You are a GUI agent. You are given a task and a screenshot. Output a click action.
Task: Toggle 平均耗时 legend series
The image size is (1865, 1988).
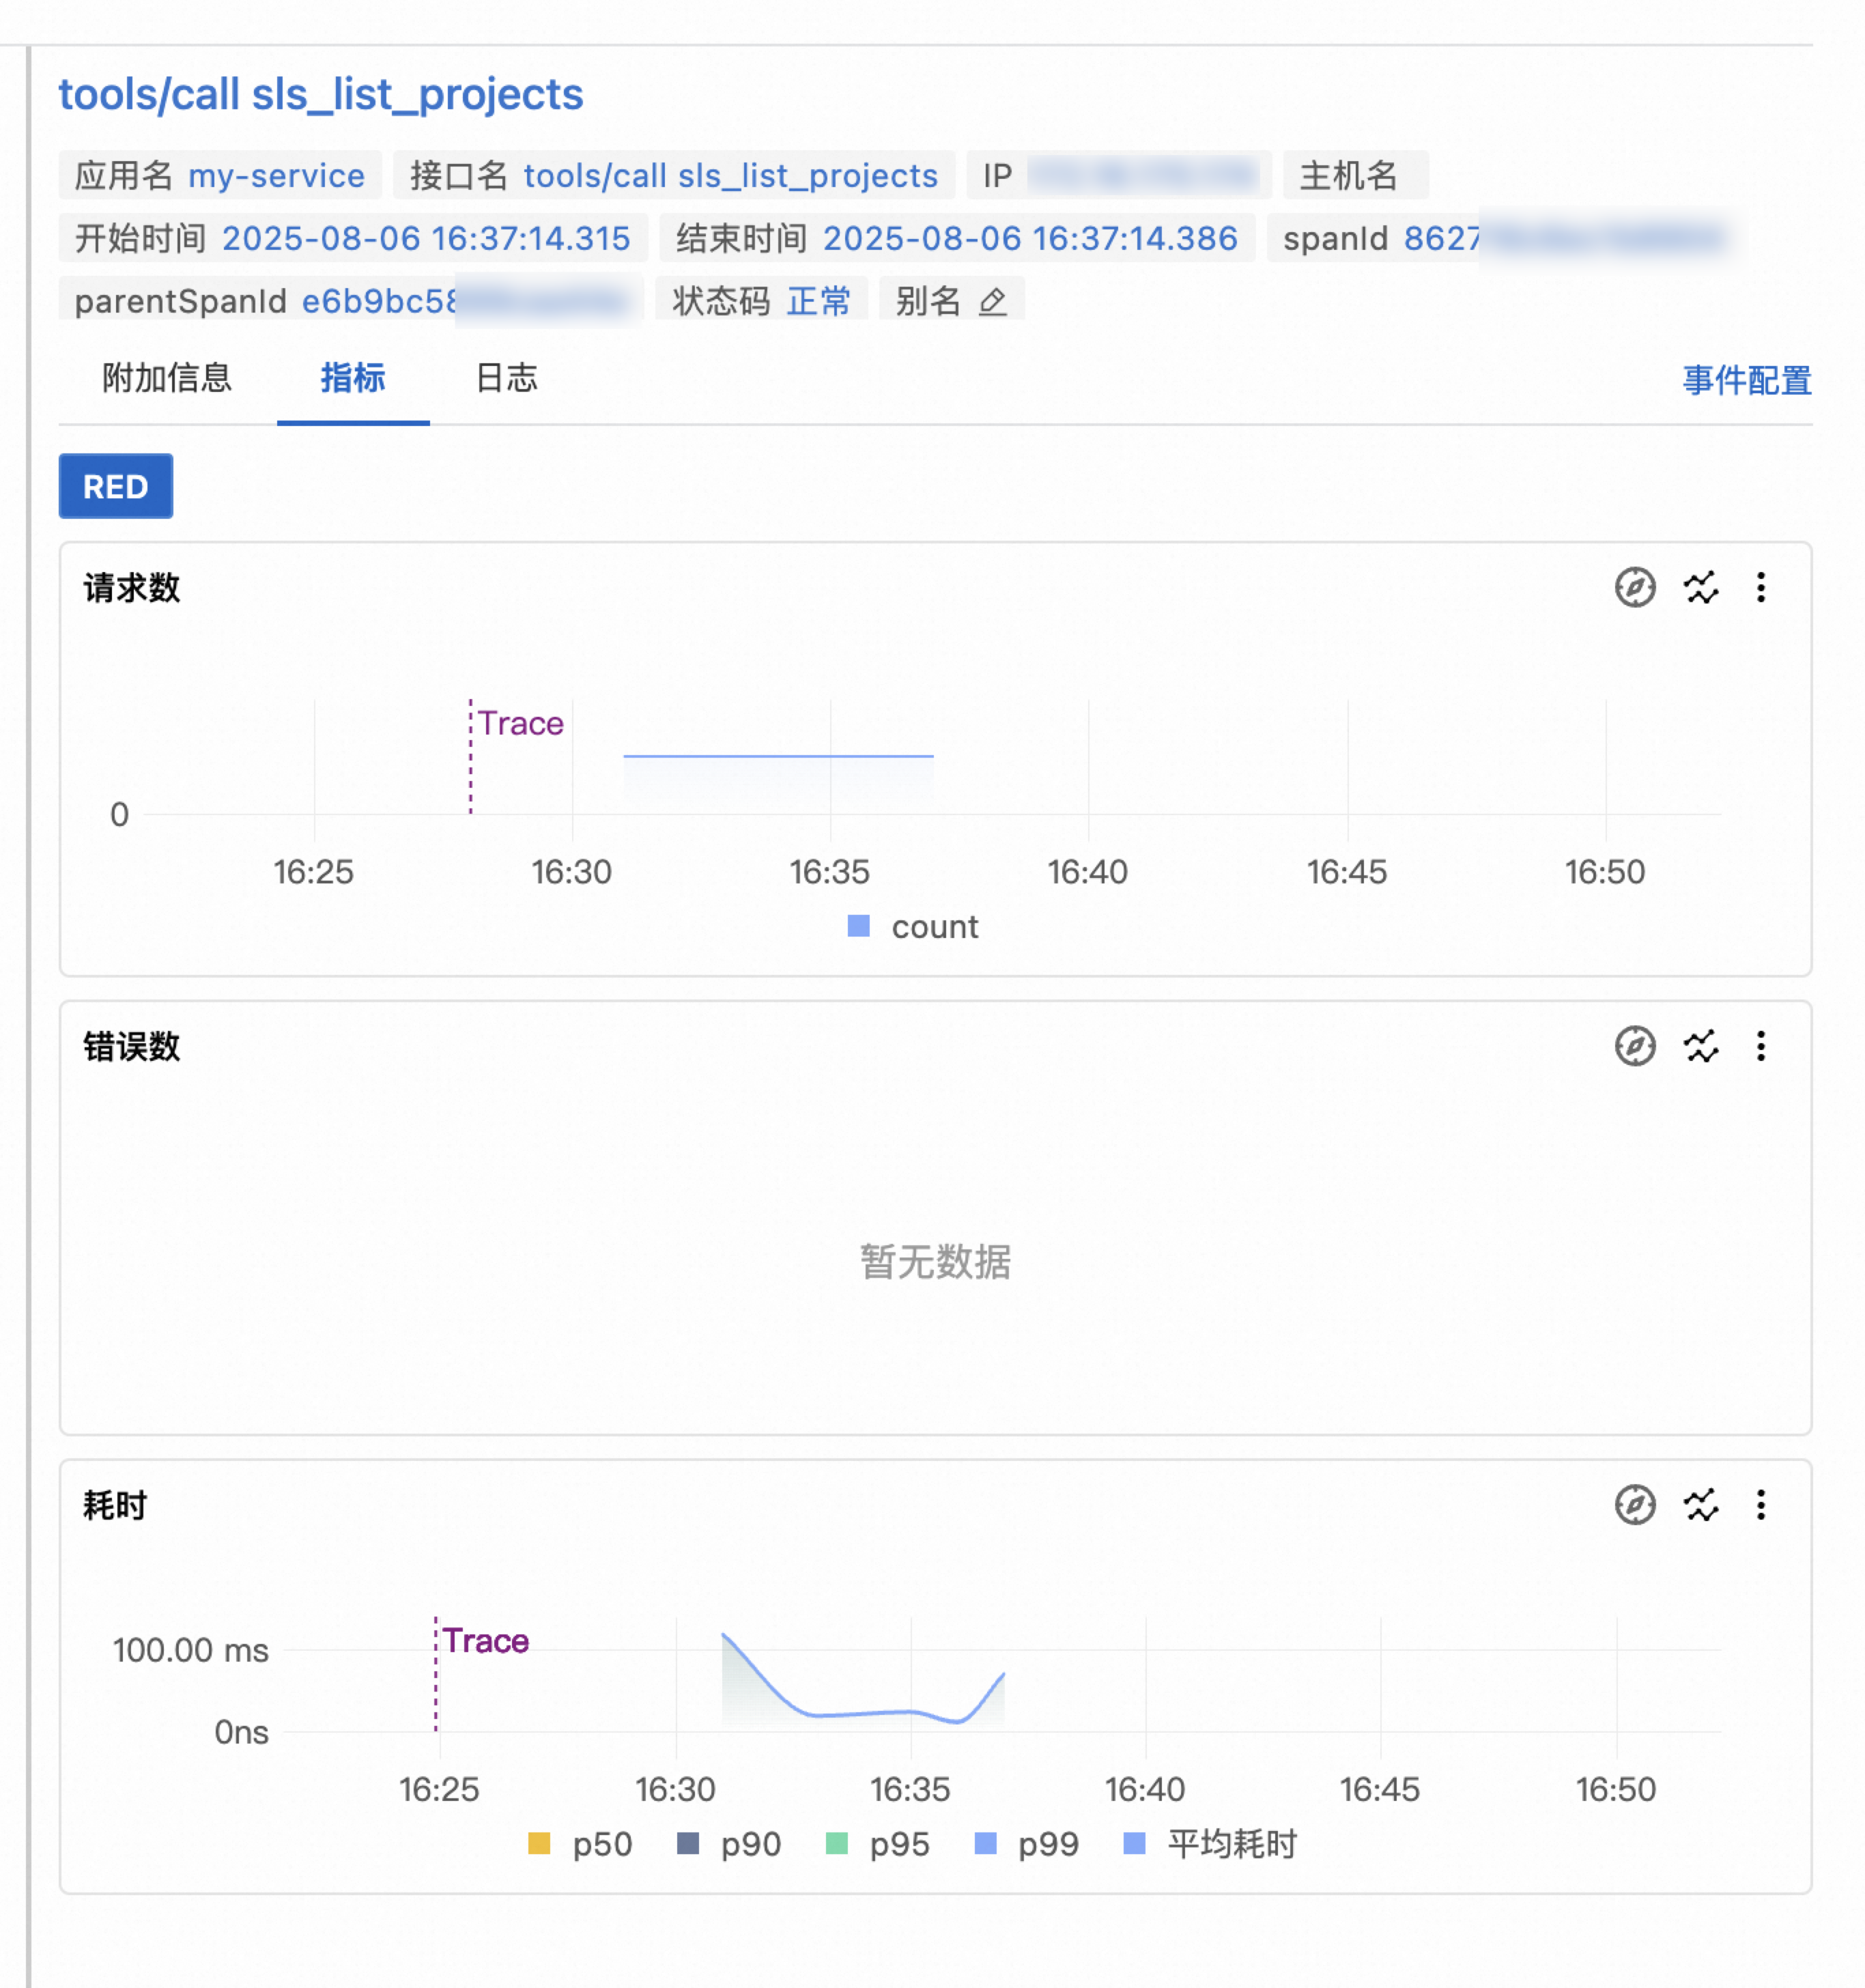(x=1210, y=1843)
